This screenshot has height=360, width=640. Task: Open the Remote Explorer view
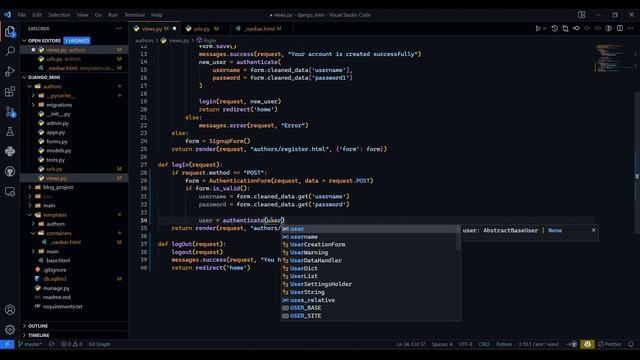click(10, 191)
